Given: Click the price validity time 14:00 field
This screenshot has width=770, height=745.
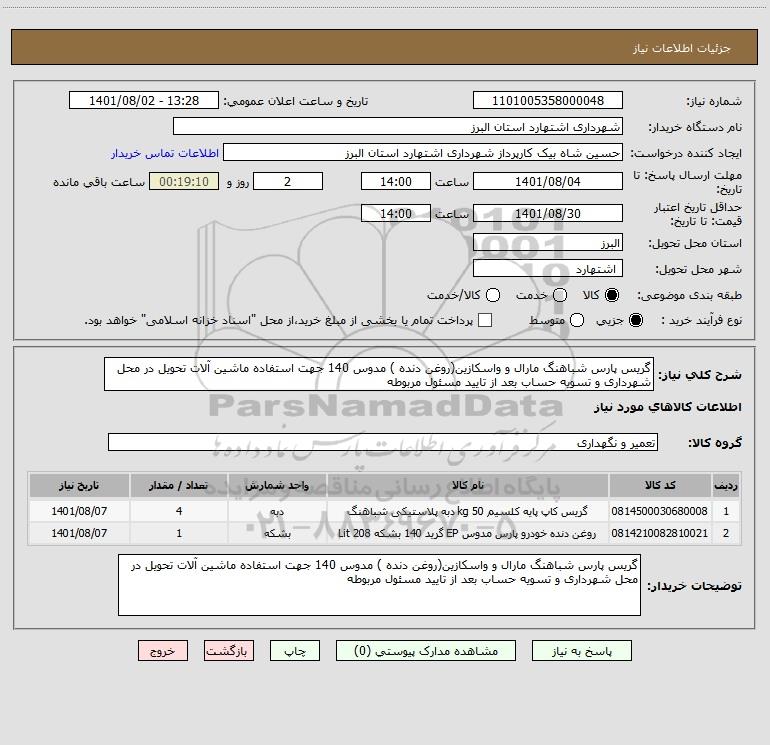Looking at the screenshot, I should [x=396, y=213].
